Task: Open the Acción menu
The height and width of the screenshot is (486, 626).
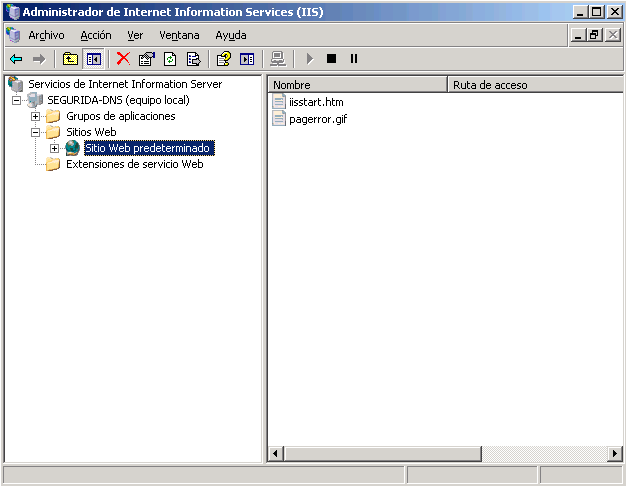Action: (96, 35)
